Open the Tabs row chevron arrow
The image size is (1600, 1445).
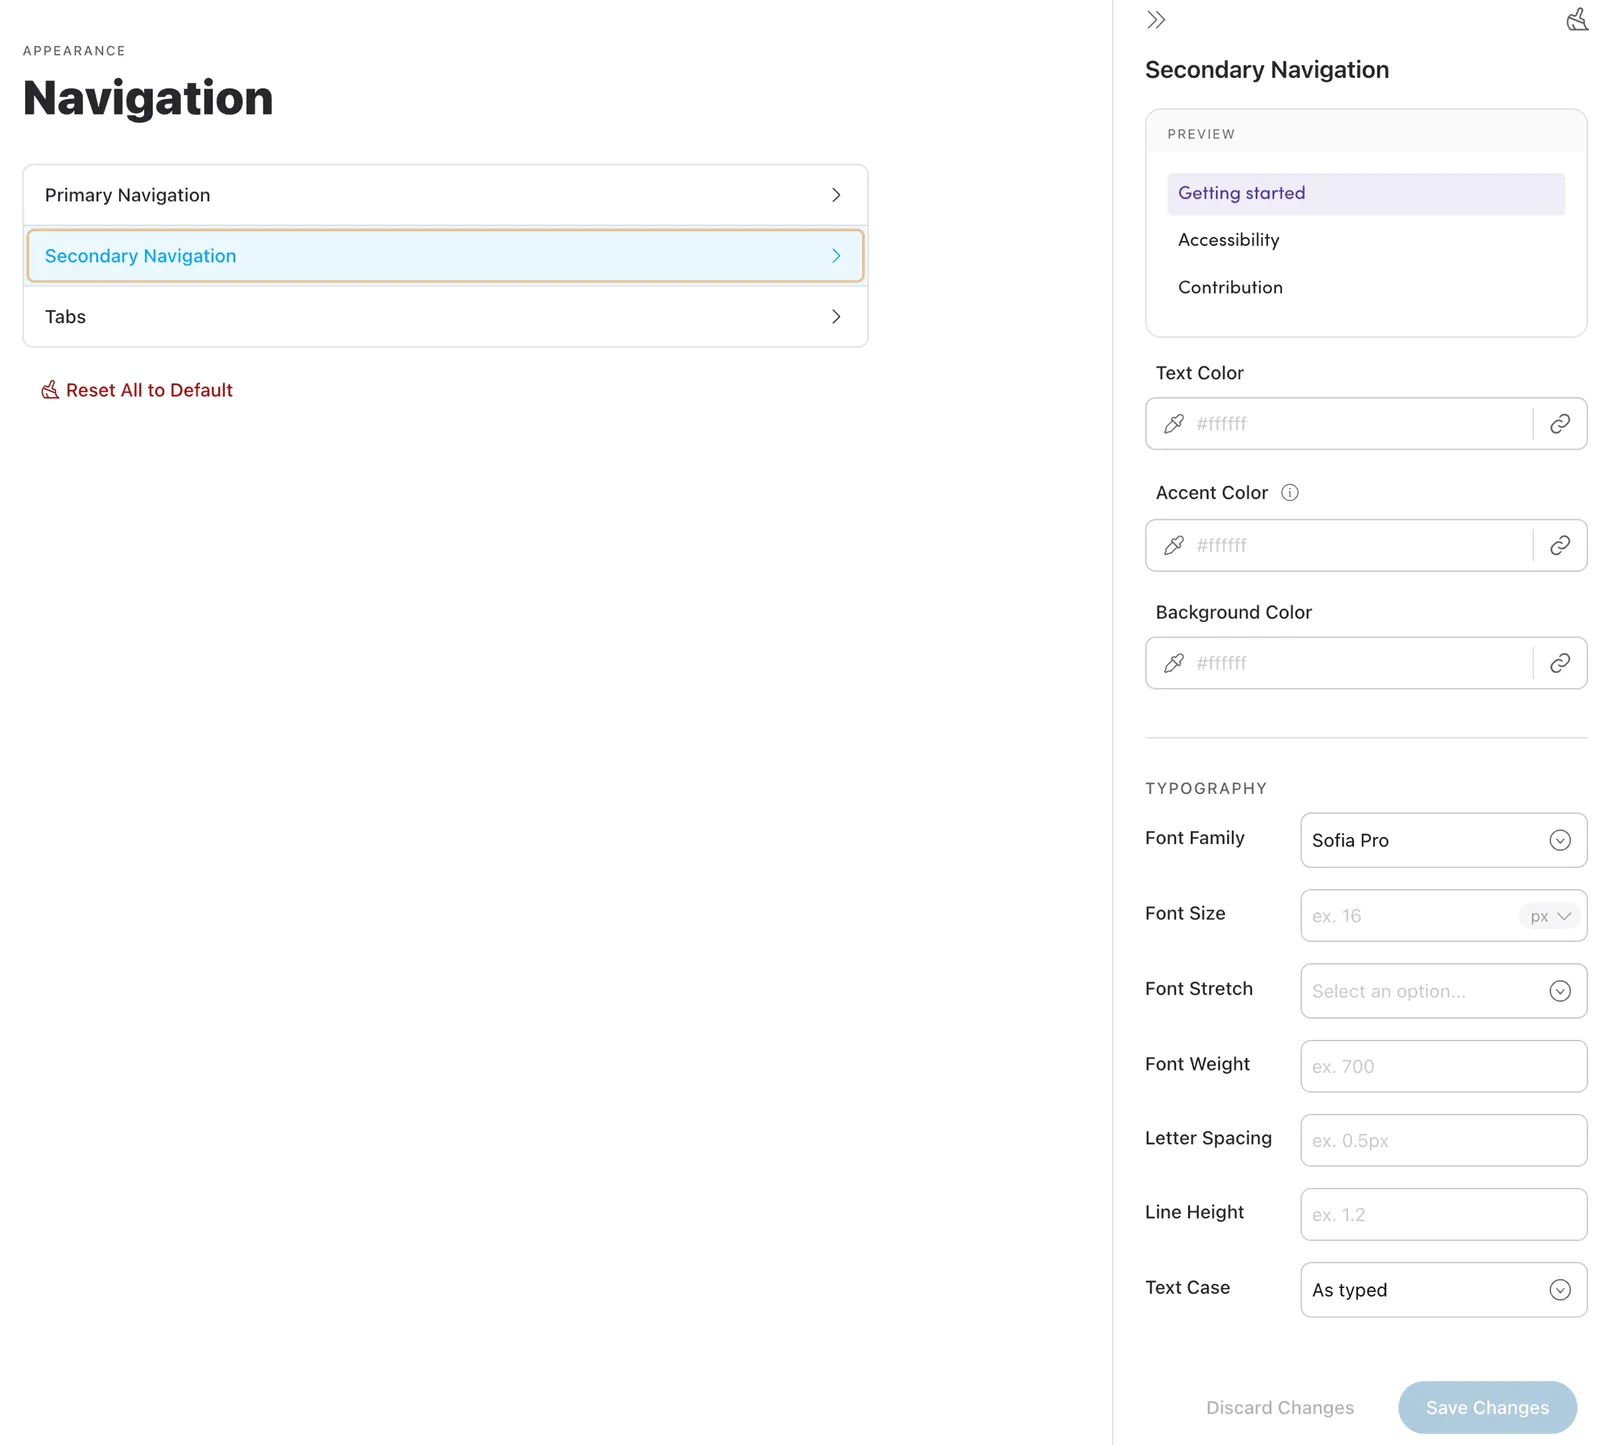tap(836, 317)
